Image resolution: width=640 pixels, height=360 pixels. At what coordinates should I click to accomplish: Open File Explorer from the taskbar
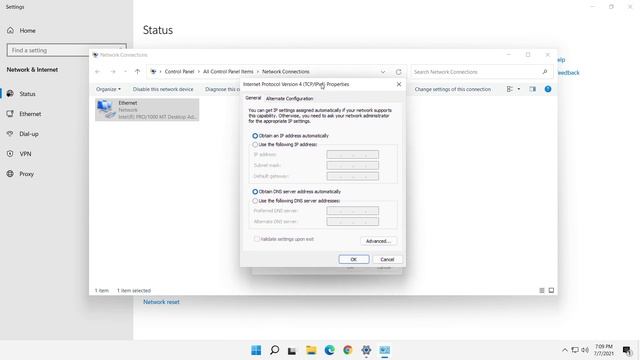311,350
